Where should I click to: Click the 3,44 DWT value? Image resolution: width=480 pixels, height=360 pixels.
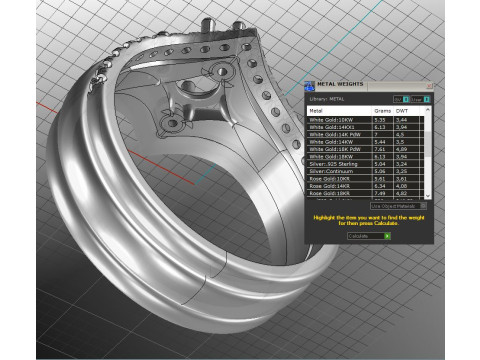pos(402,120)
